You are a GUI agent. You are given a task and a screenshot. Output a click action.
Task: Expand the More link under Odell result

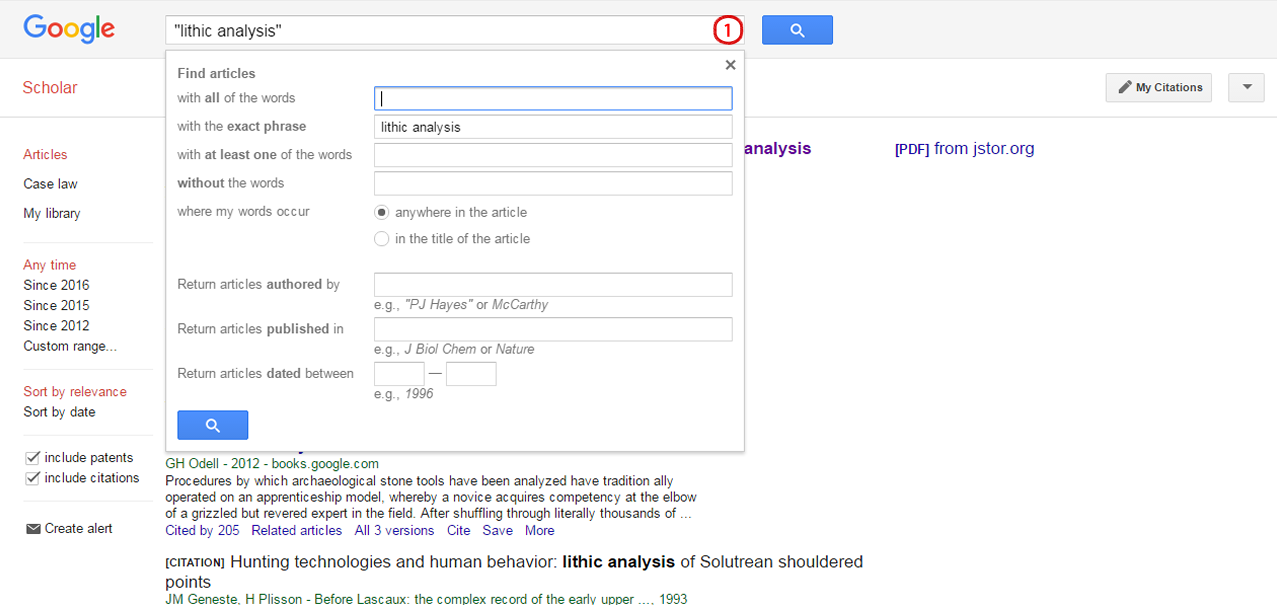540,531
